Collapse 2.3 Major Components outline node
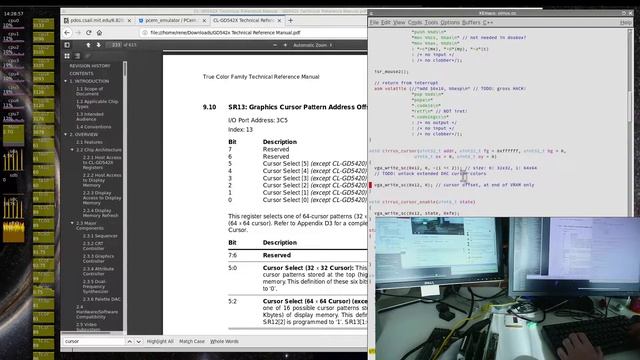640x360 pixels. pos(72,223)
